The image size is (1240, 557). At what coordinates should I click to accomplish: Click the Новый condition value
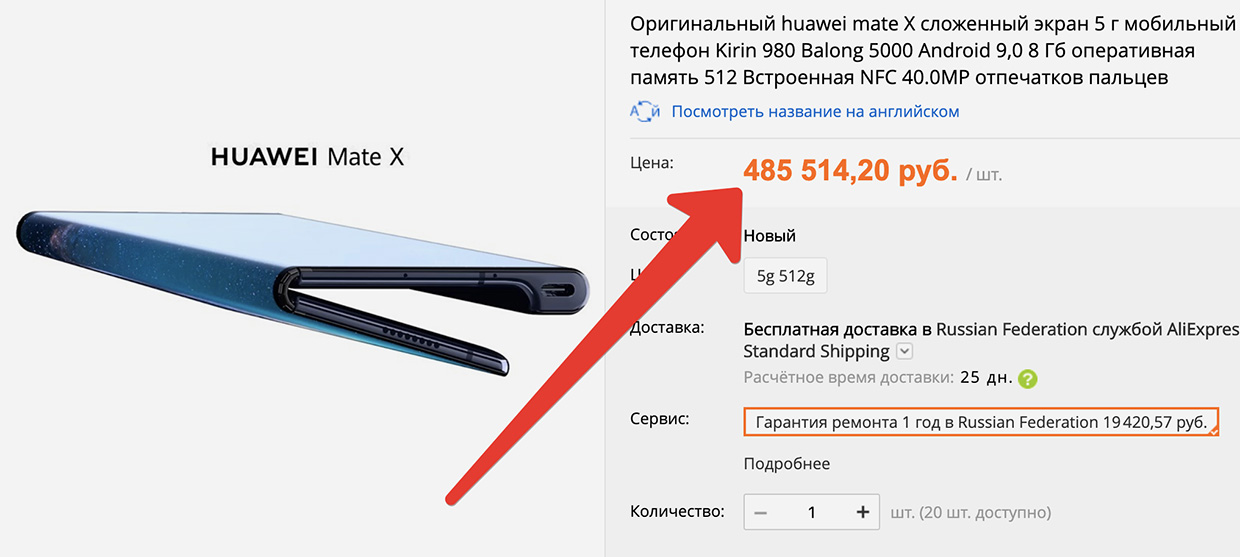pyautogui.click(x=769, y=236)
